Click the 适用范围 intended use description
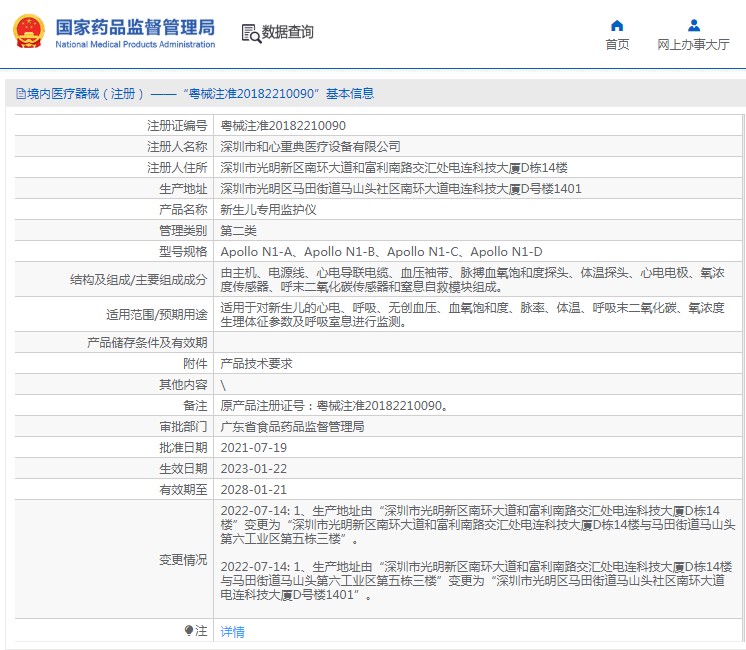 (x=472, y=315)
